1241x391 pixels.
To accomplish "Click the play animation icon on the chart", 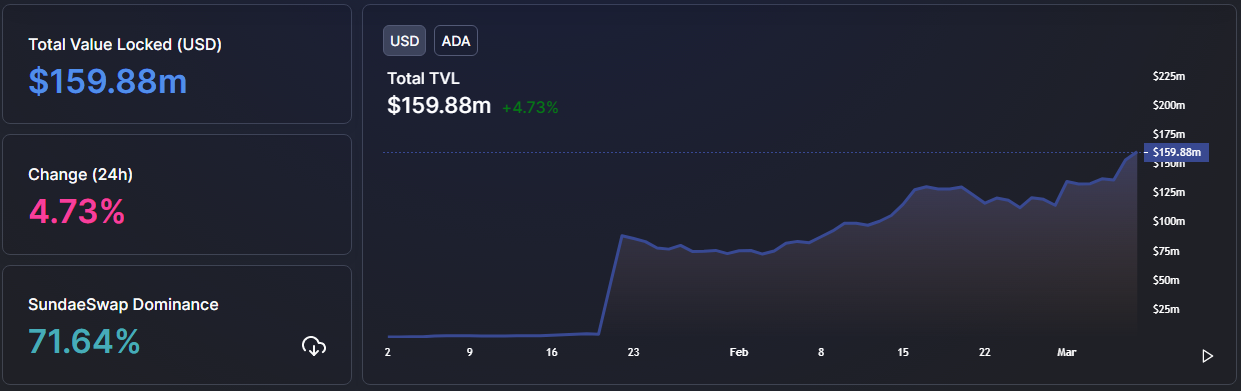I will click(1207, 355).
